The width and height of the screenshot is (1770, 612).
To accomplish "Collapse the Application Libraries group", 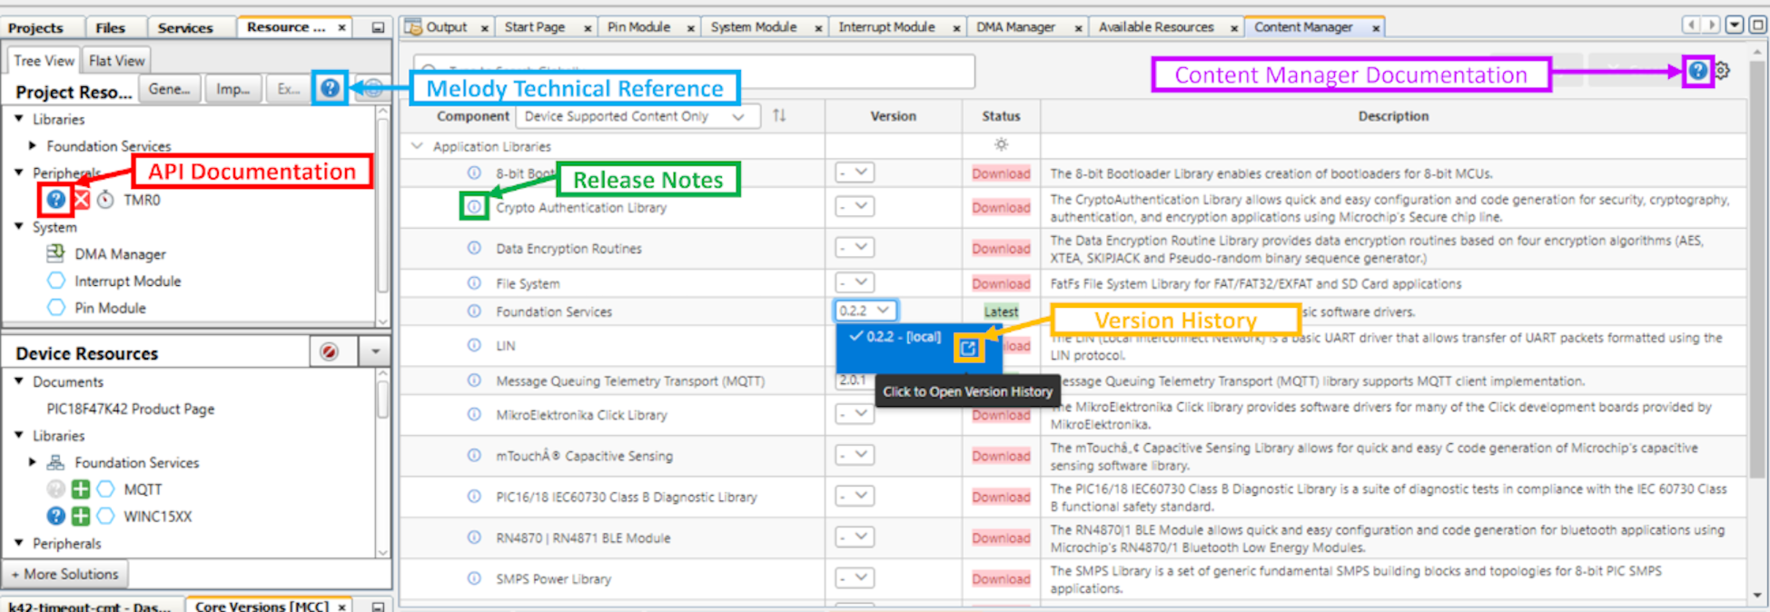I will (417, 146).
